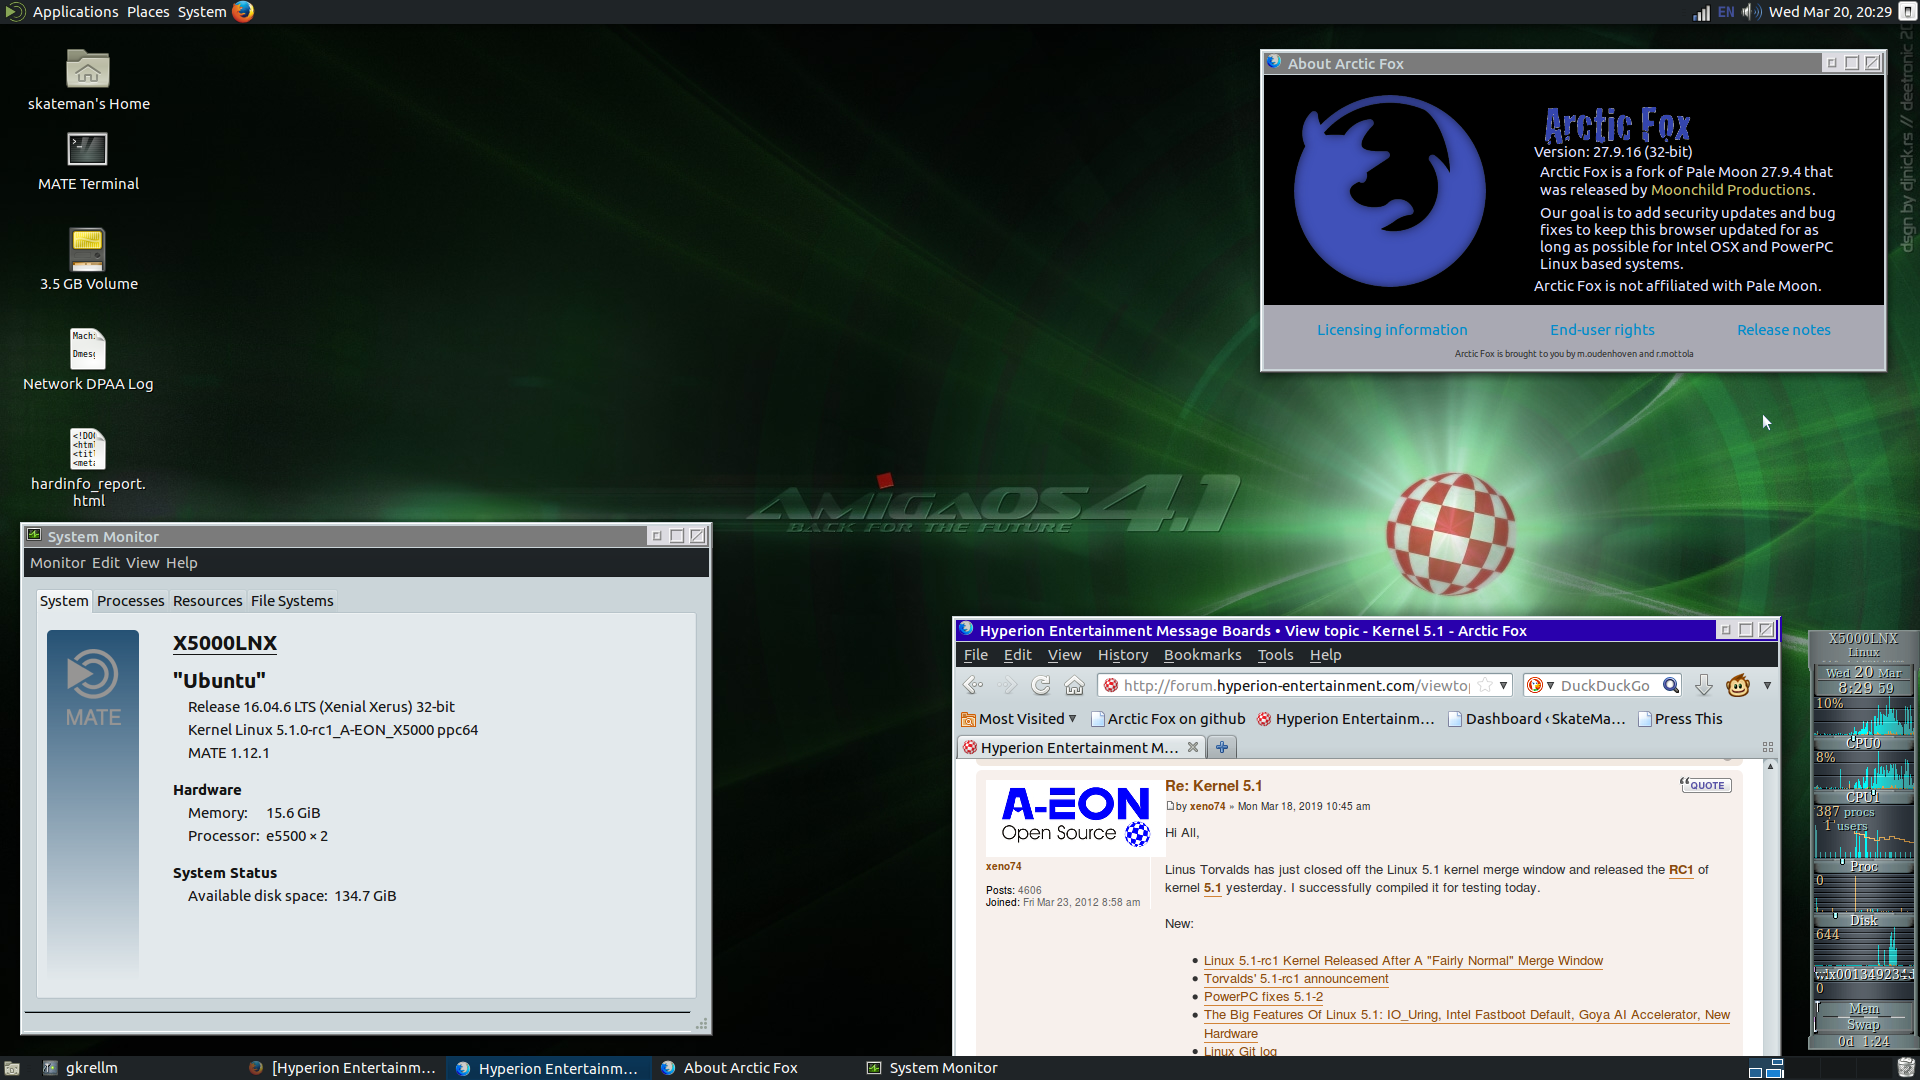1920x1080 pixels.
Task: Open End-user rights in About Arctic Fox
Action: (1602, 330)
